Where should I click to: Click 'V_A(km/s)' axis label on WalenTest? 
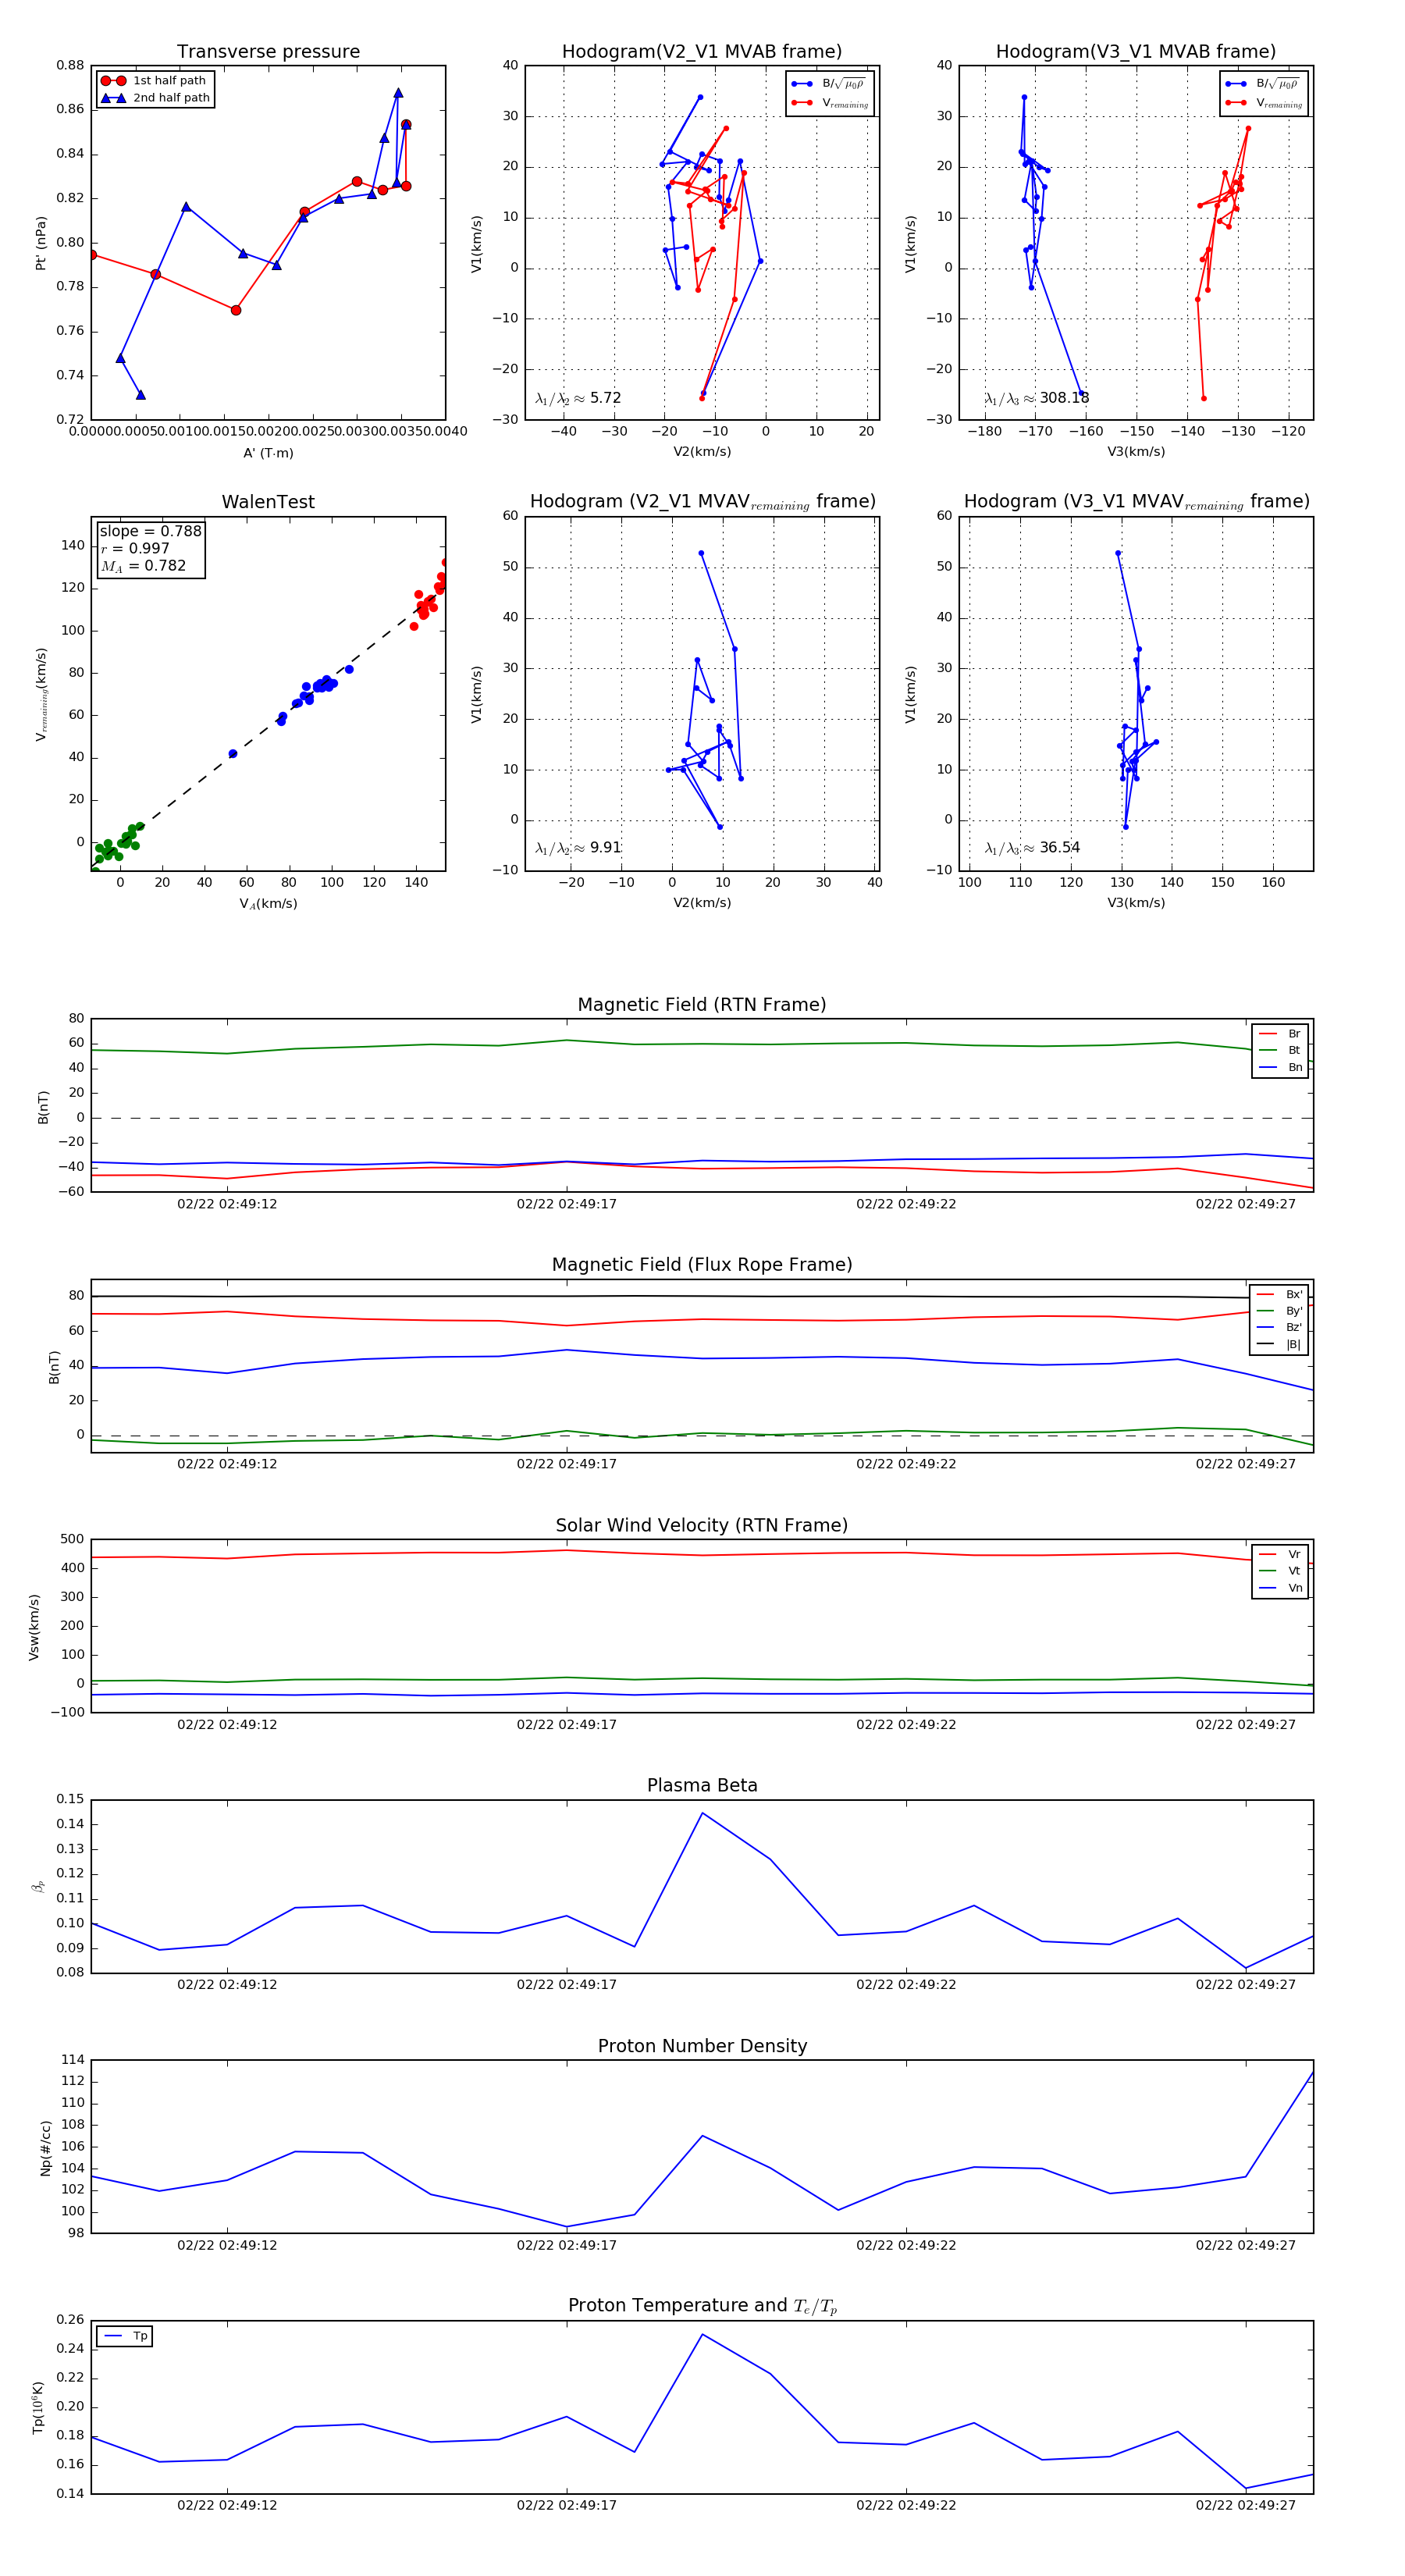point(268,904)
